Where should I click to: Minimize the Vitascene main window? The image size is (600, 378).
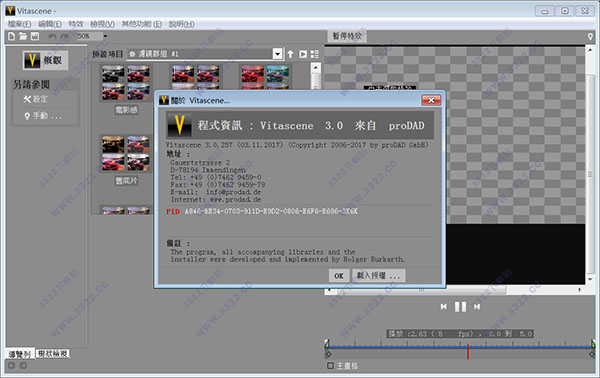point(545,11)
